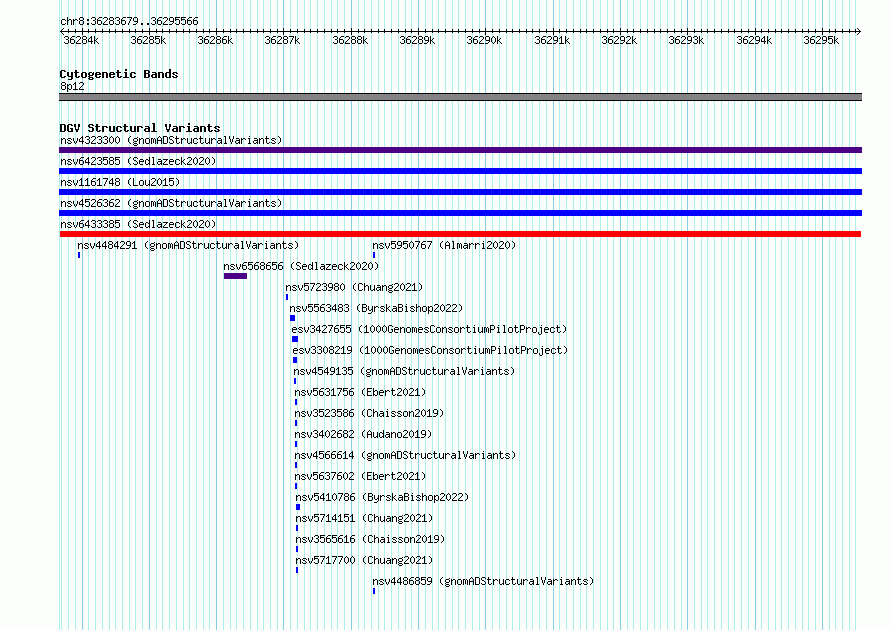Image resolution: width=890 pixels, height=630 pixels.
Task: Click the nsv3402682 small blue marker
Action: pyautogui.click(x=296, y=444)
